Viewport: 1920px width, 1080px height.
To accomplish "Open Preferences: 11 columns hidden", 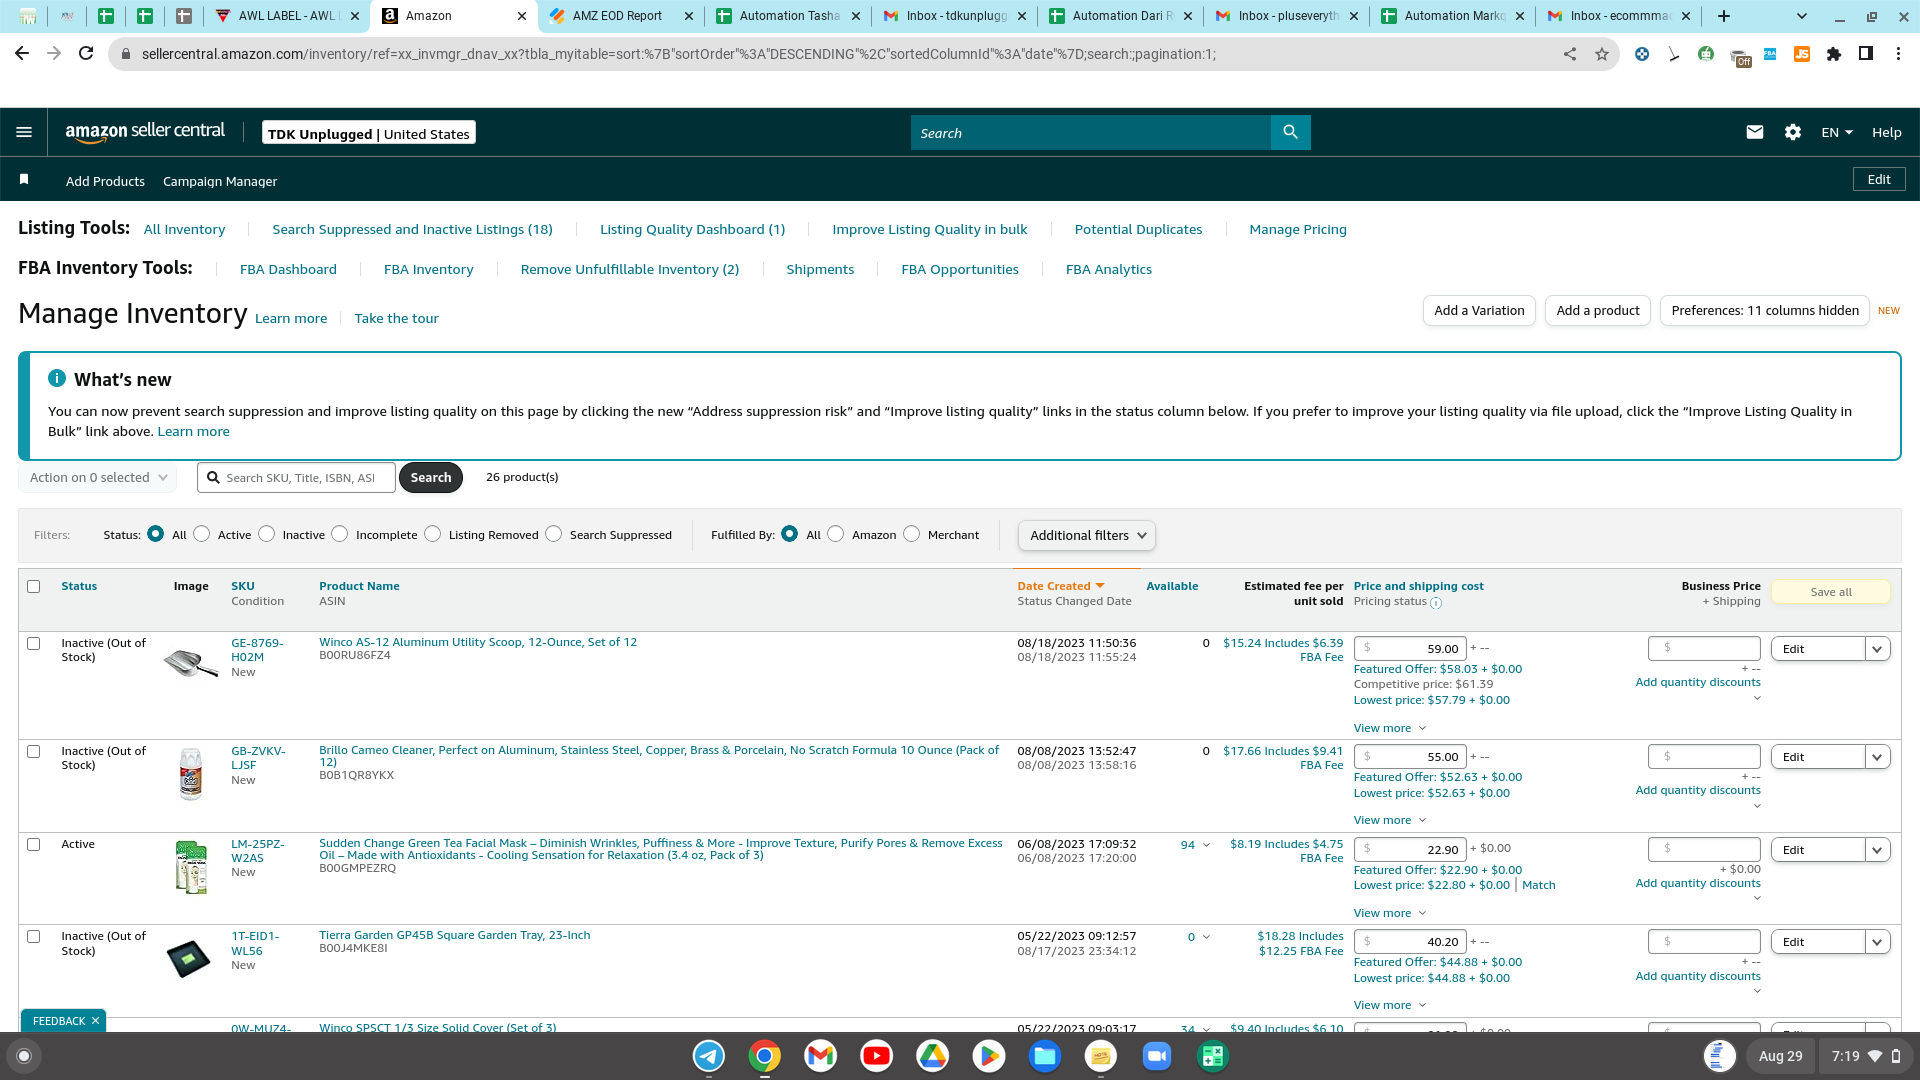I will (1765, 311).
